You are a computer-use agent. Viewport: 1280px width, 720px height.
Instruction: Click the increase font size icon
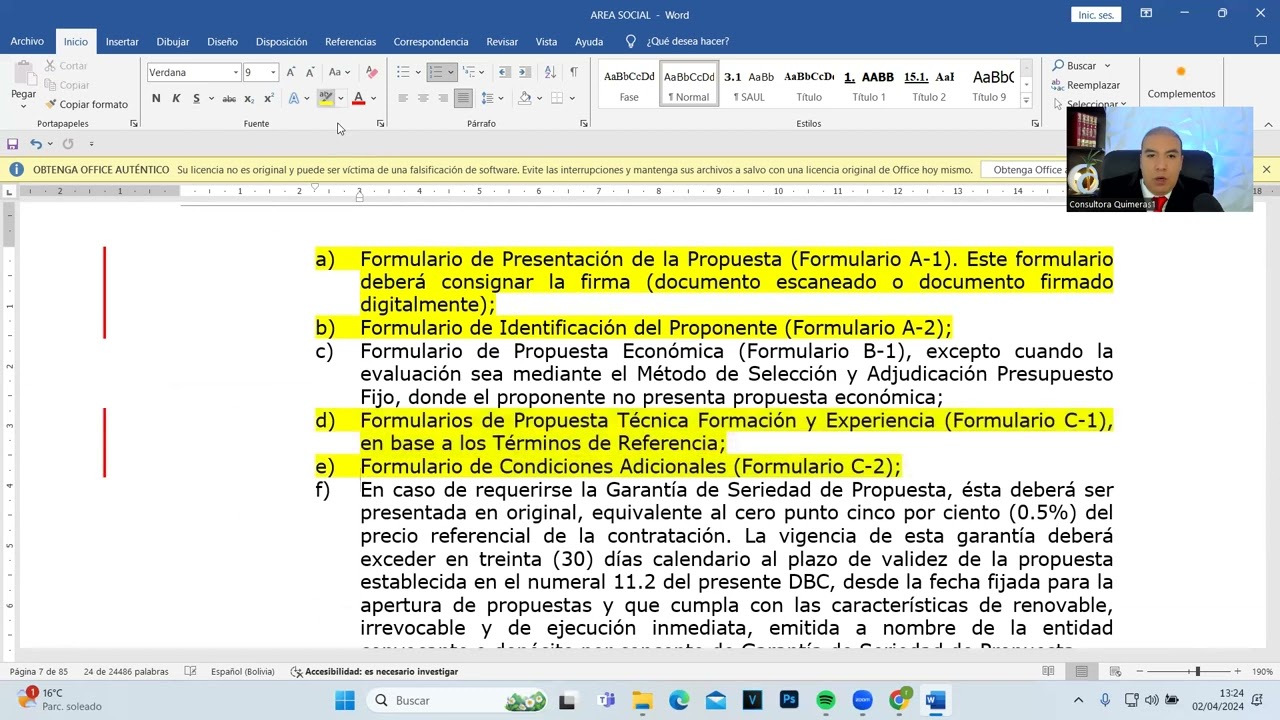291,72
